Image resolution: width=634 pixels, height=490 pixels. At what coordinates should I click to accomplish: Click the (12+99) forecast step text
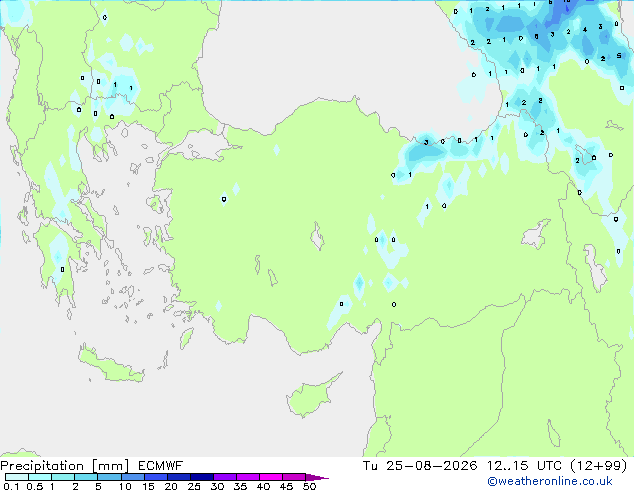[x=598, y=466]
